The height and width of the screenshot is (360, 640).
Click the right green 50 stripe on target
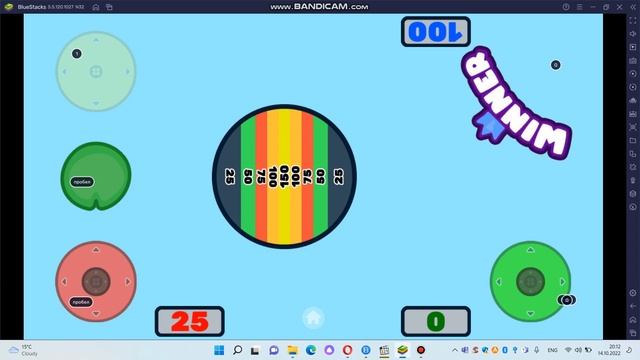[x=320, y=176]
